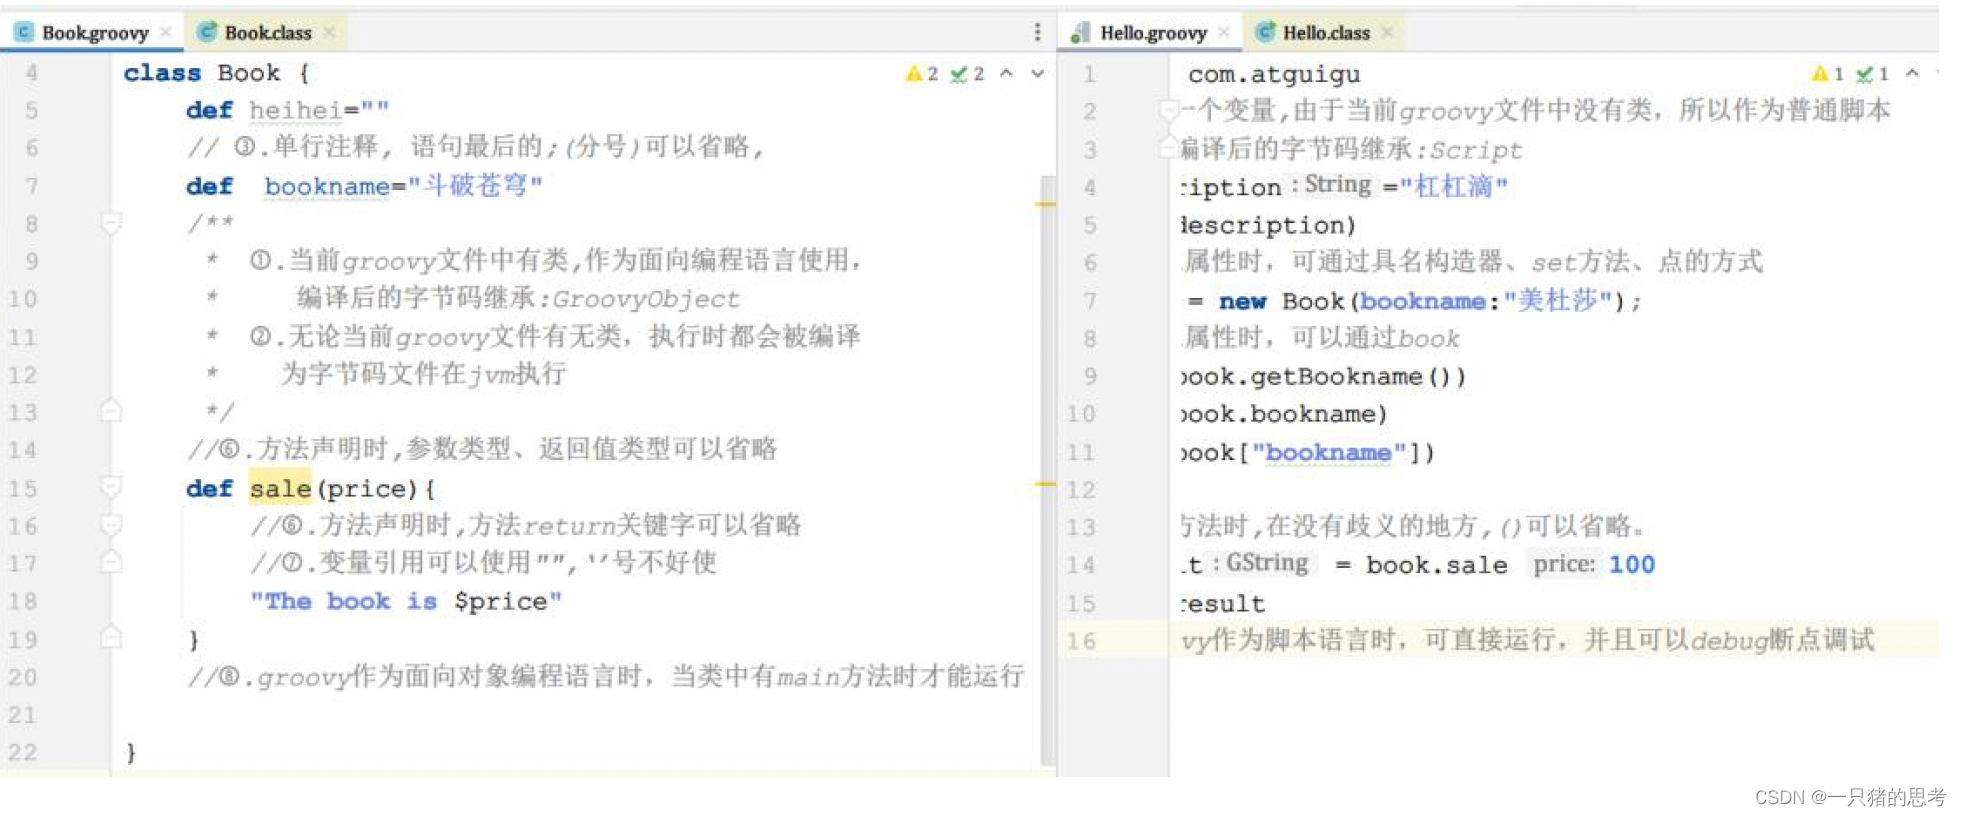Switch to the Hello.class tab
The image size is (1962, 816).
click(x=1325, y=33)
